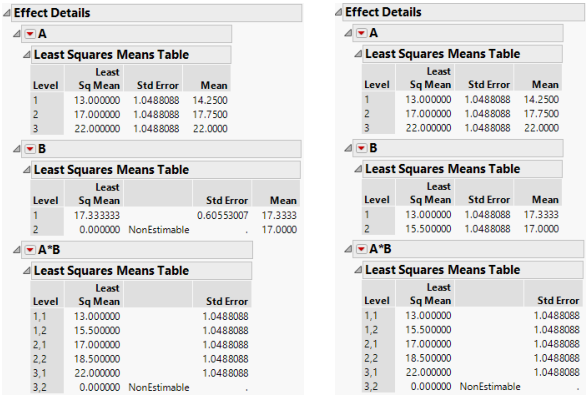Viewport: 588px width, 396px height.
Task: Click 14.2500 mean in left A table
Action: [x=210, y=100]
